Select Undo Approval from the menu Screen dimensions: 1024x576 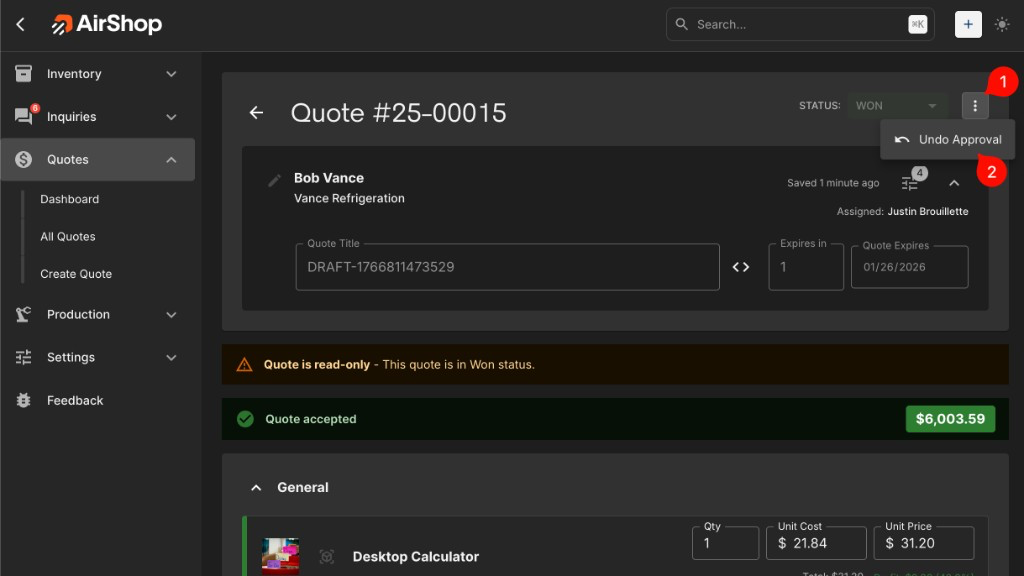pos(948,140)
